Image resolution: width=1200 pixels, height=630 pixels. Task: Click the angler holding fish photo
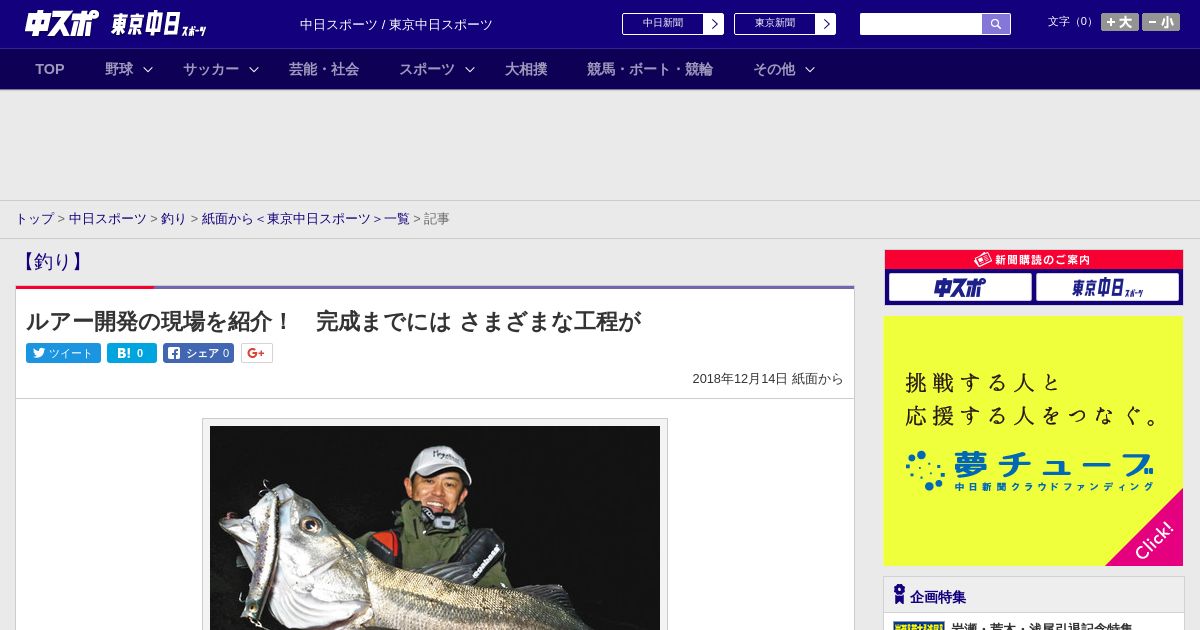pyautogui.click(x=435, y=527)
